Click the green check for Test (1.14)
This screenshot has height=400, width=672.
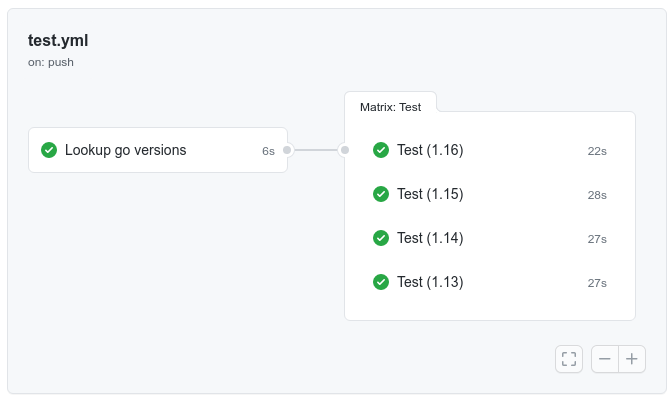[381, 238]
